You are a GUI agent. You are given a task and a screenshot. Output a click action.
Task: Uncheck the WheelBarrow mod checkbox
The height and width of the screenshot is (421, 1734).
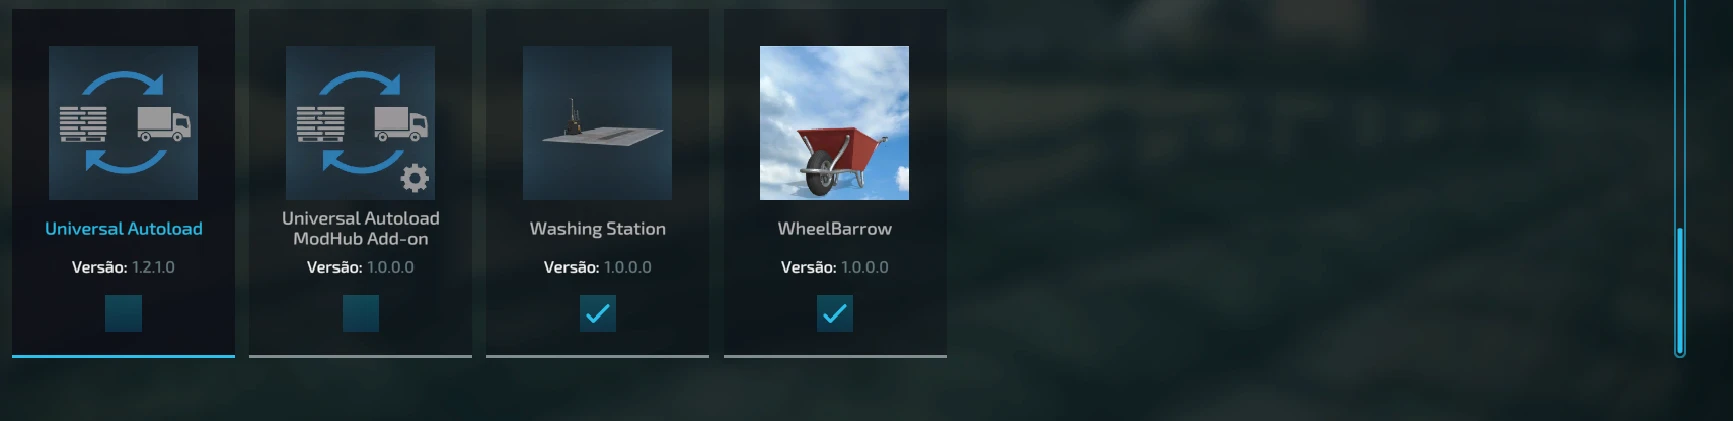(x=834, y=314)
